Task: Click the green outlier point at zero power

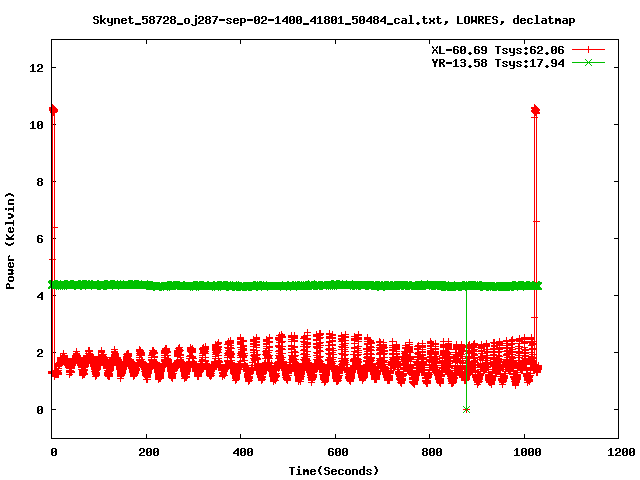Action: (467, 409)
